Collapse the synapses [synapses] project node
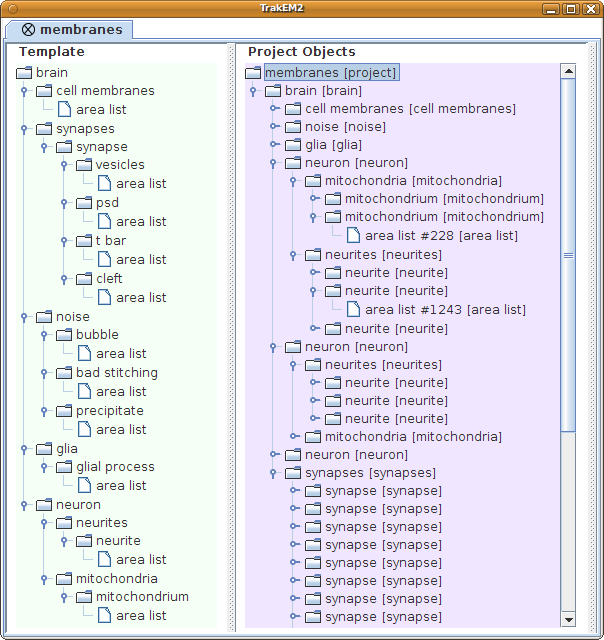The image size is (604, 640). [274, 473]
